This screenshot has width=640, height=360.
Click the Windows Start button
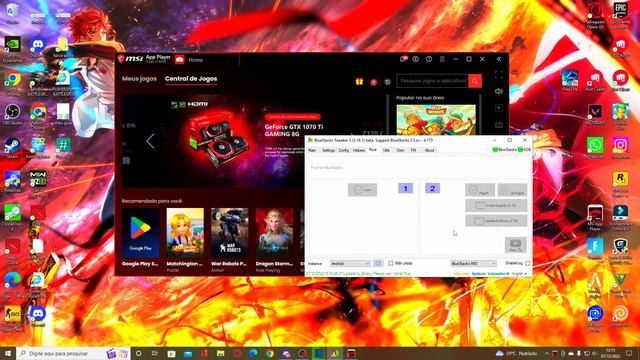[x=7, y=353]
